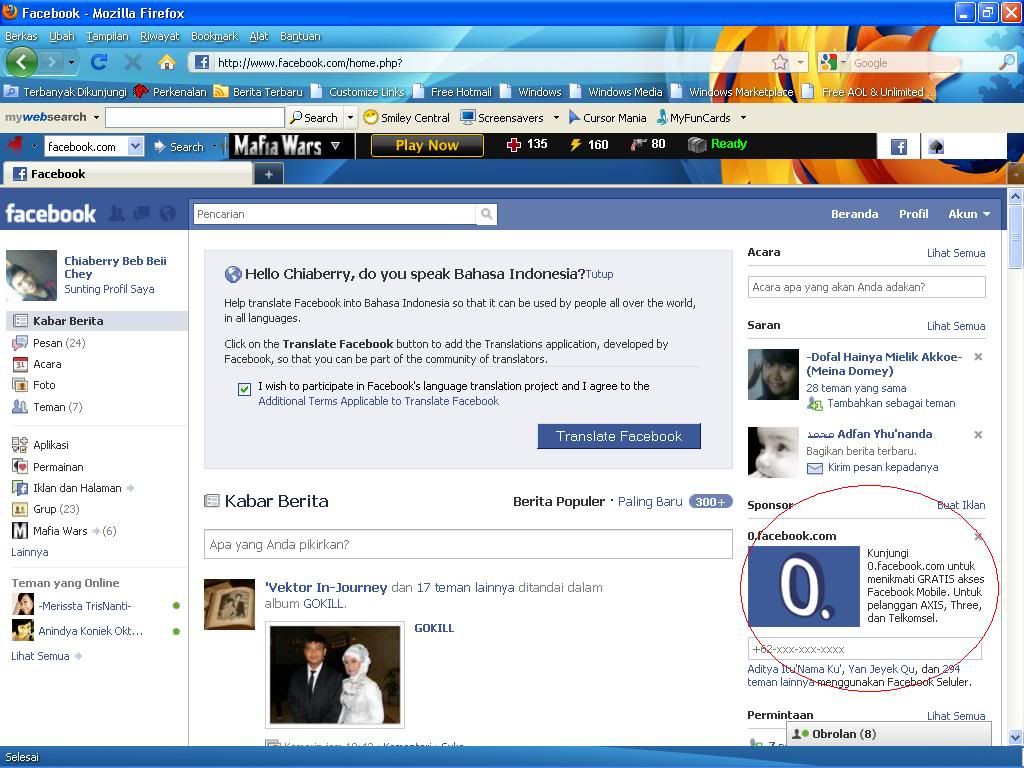Open Facebook friend requests icon in header
The height and width of the screenshot is (768, 1024).
tap(117, 213)
